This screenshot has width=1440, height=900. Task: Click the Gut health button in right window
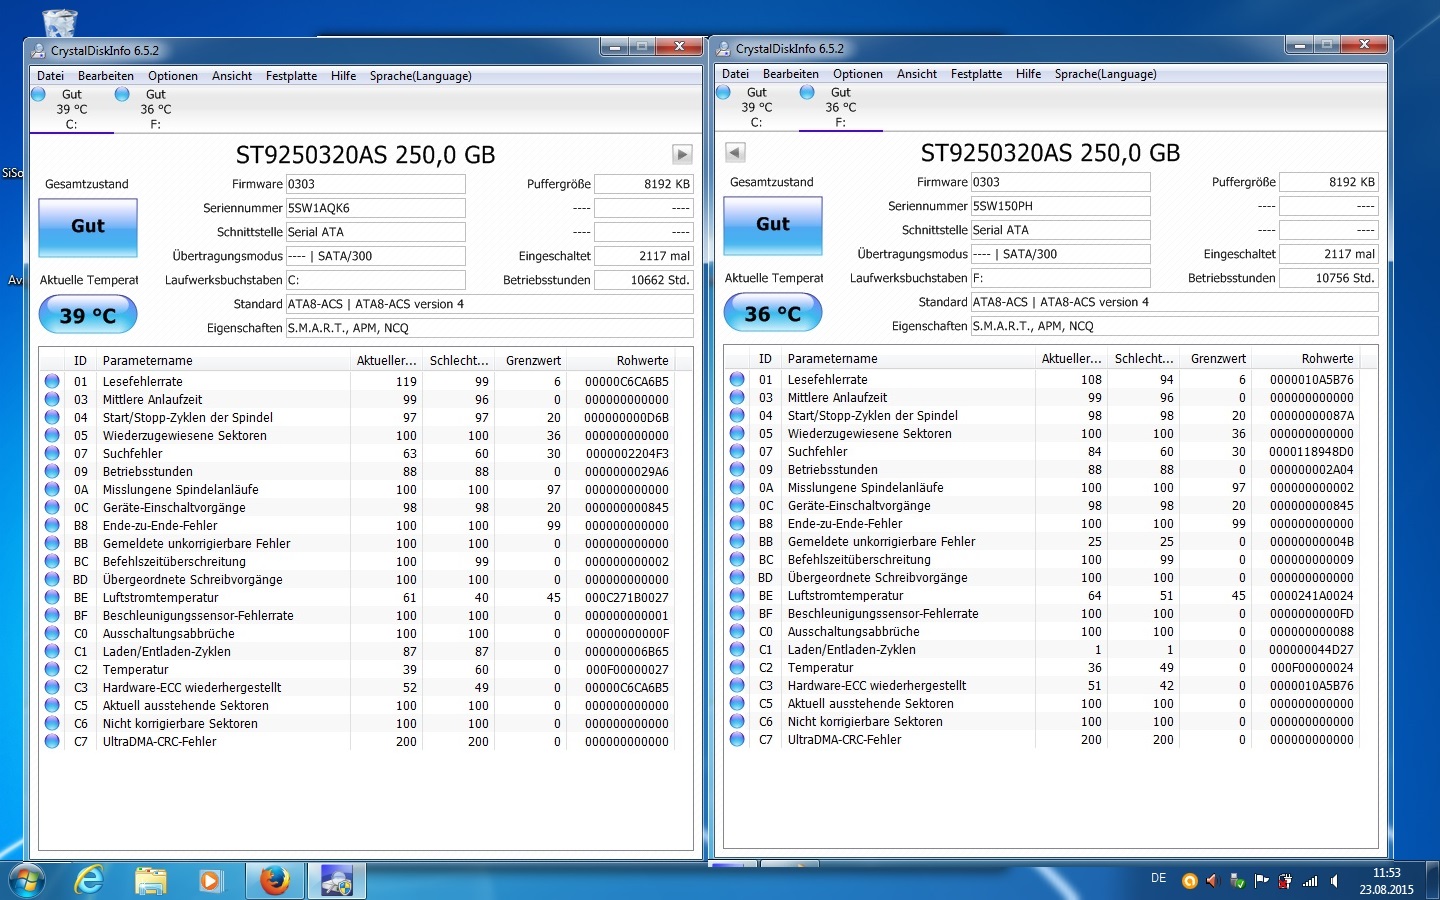[773, 225]
